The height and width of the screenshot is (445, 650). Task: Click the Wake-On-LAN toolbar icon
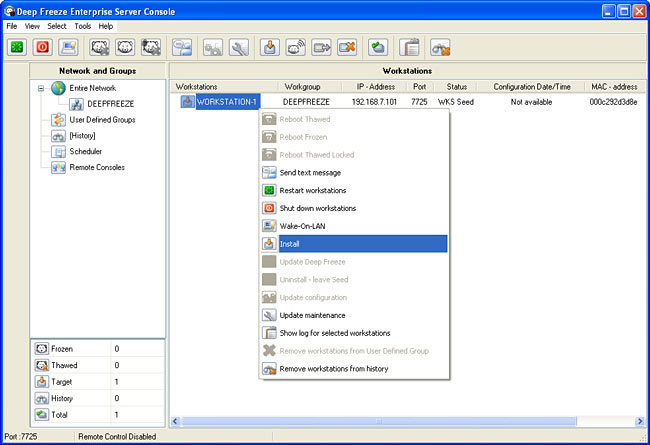[x=68, y=47]
